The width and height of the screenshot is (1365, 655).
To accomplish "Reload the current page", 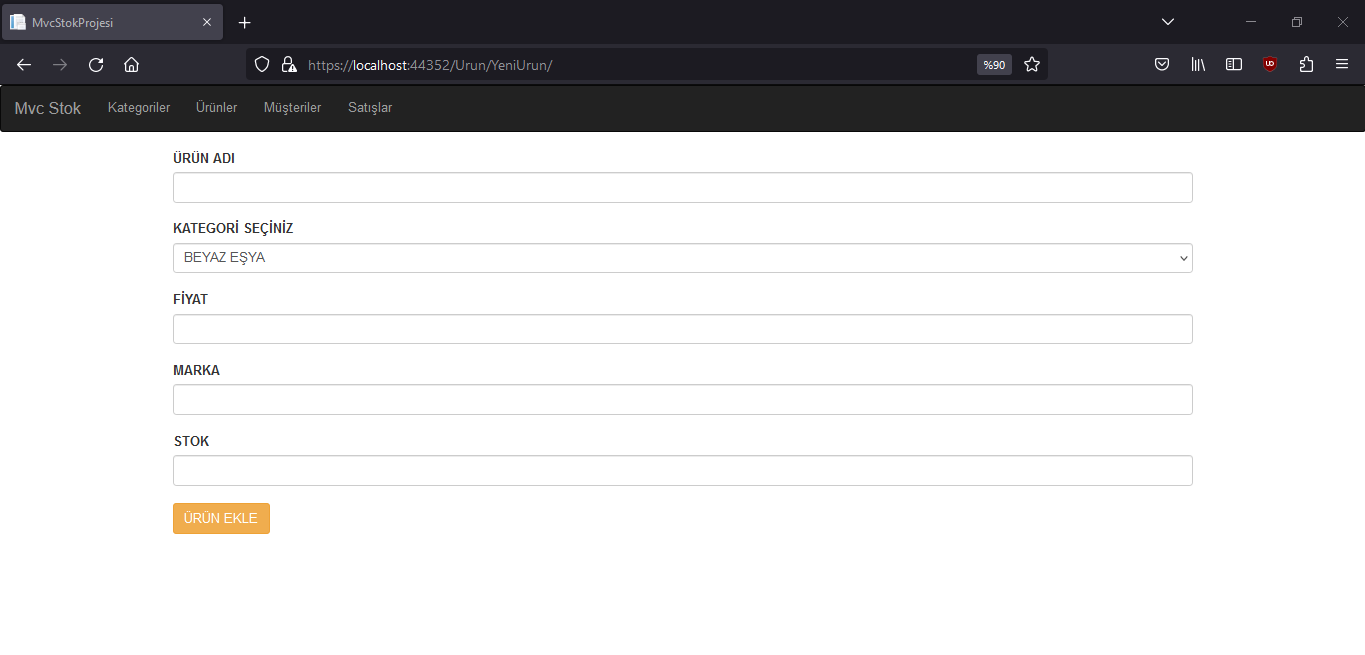I will point(95,64).
